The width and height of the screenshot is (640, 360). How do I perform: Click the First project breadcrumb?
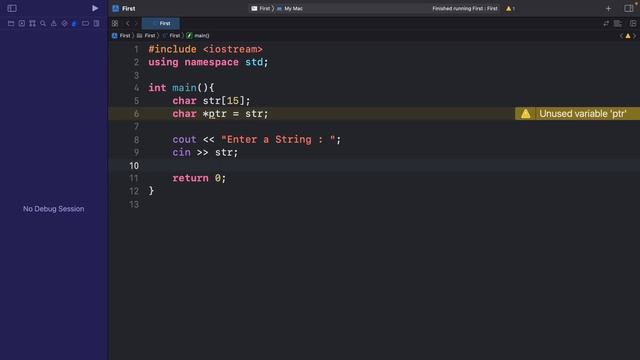click(121, 36)
